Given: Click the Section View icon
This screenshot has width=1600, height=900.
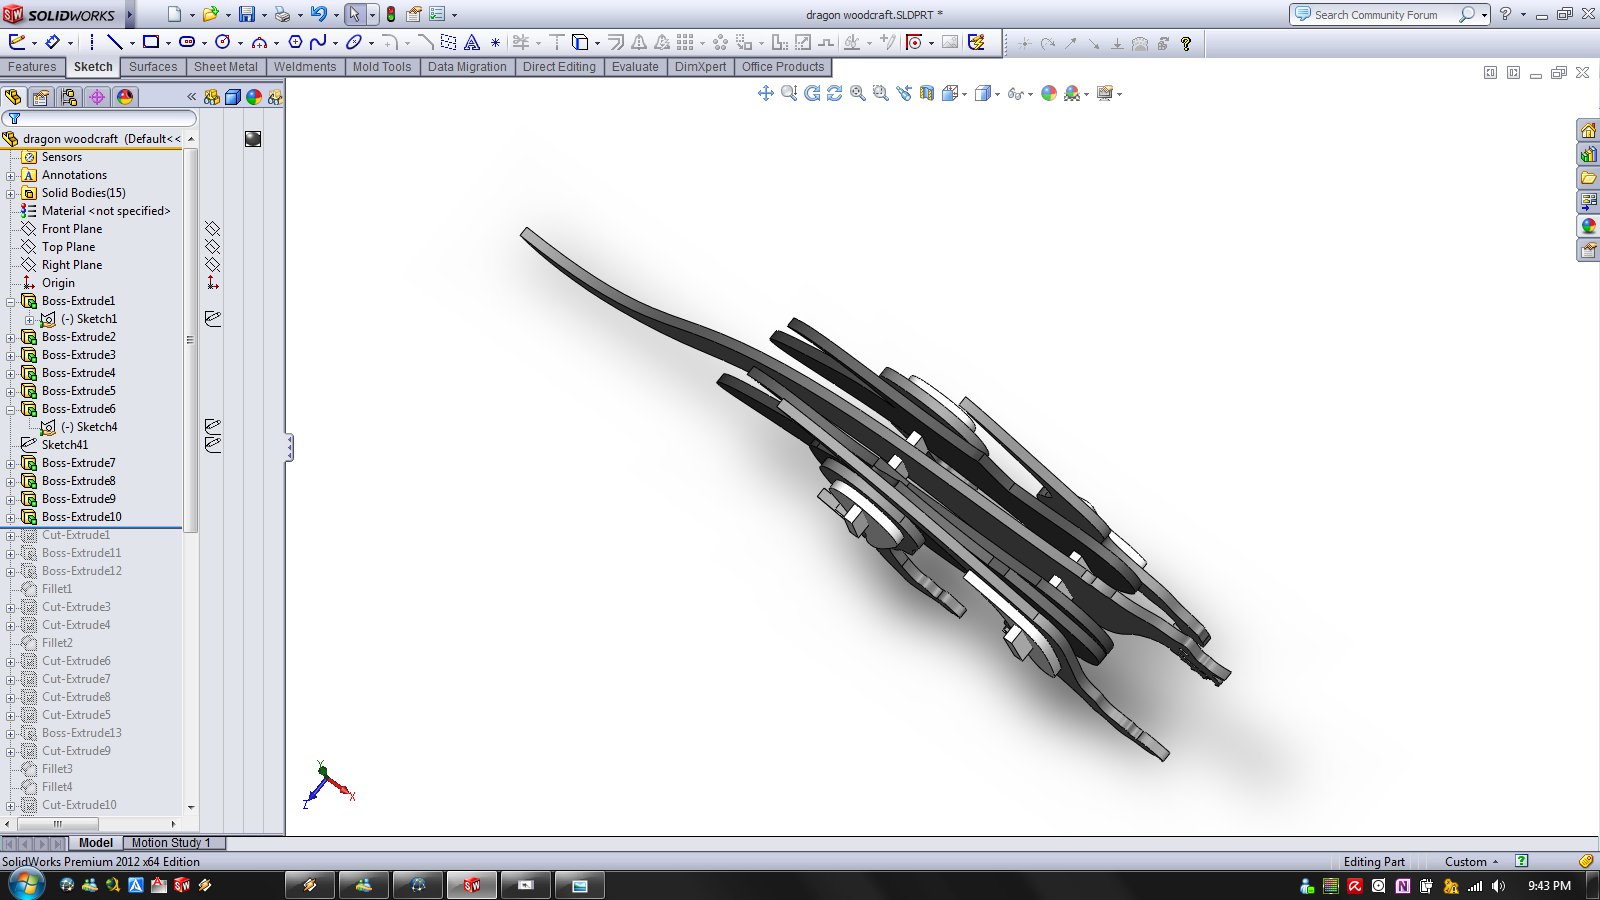Looking at the screenshot, I should [927, 93].
